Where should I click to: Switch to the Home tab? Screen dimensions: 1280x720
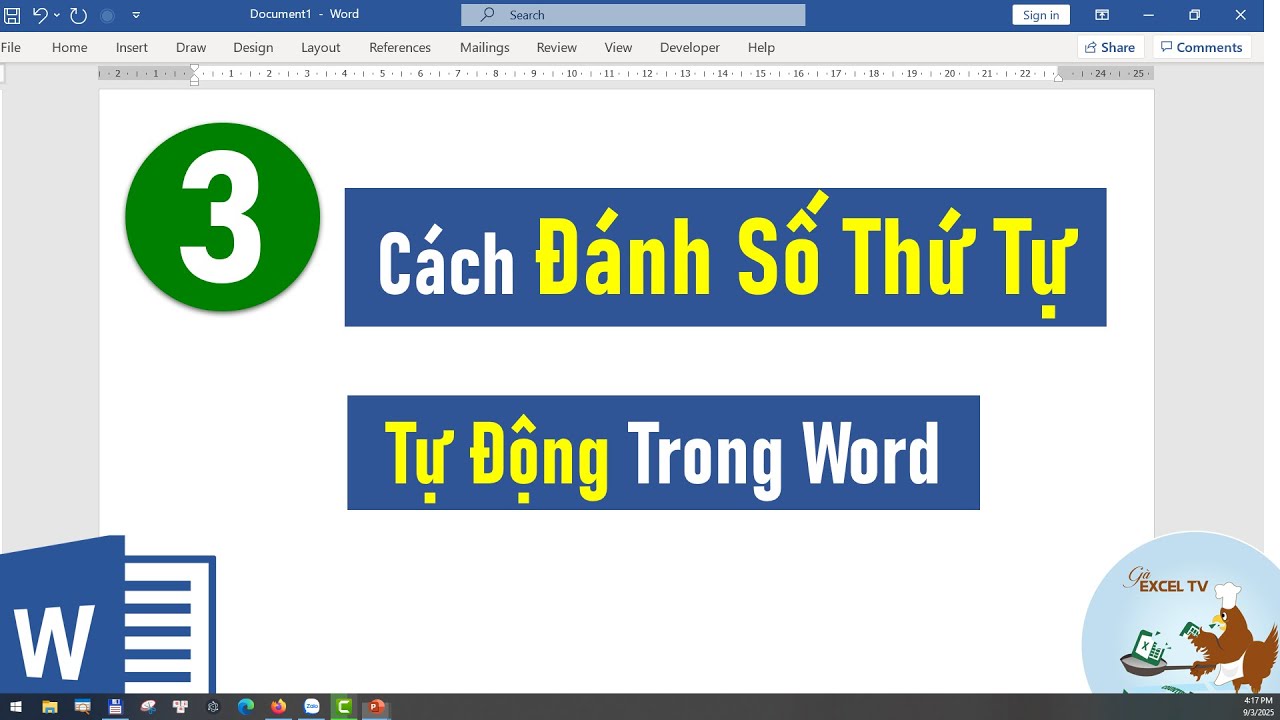point(70,47)
